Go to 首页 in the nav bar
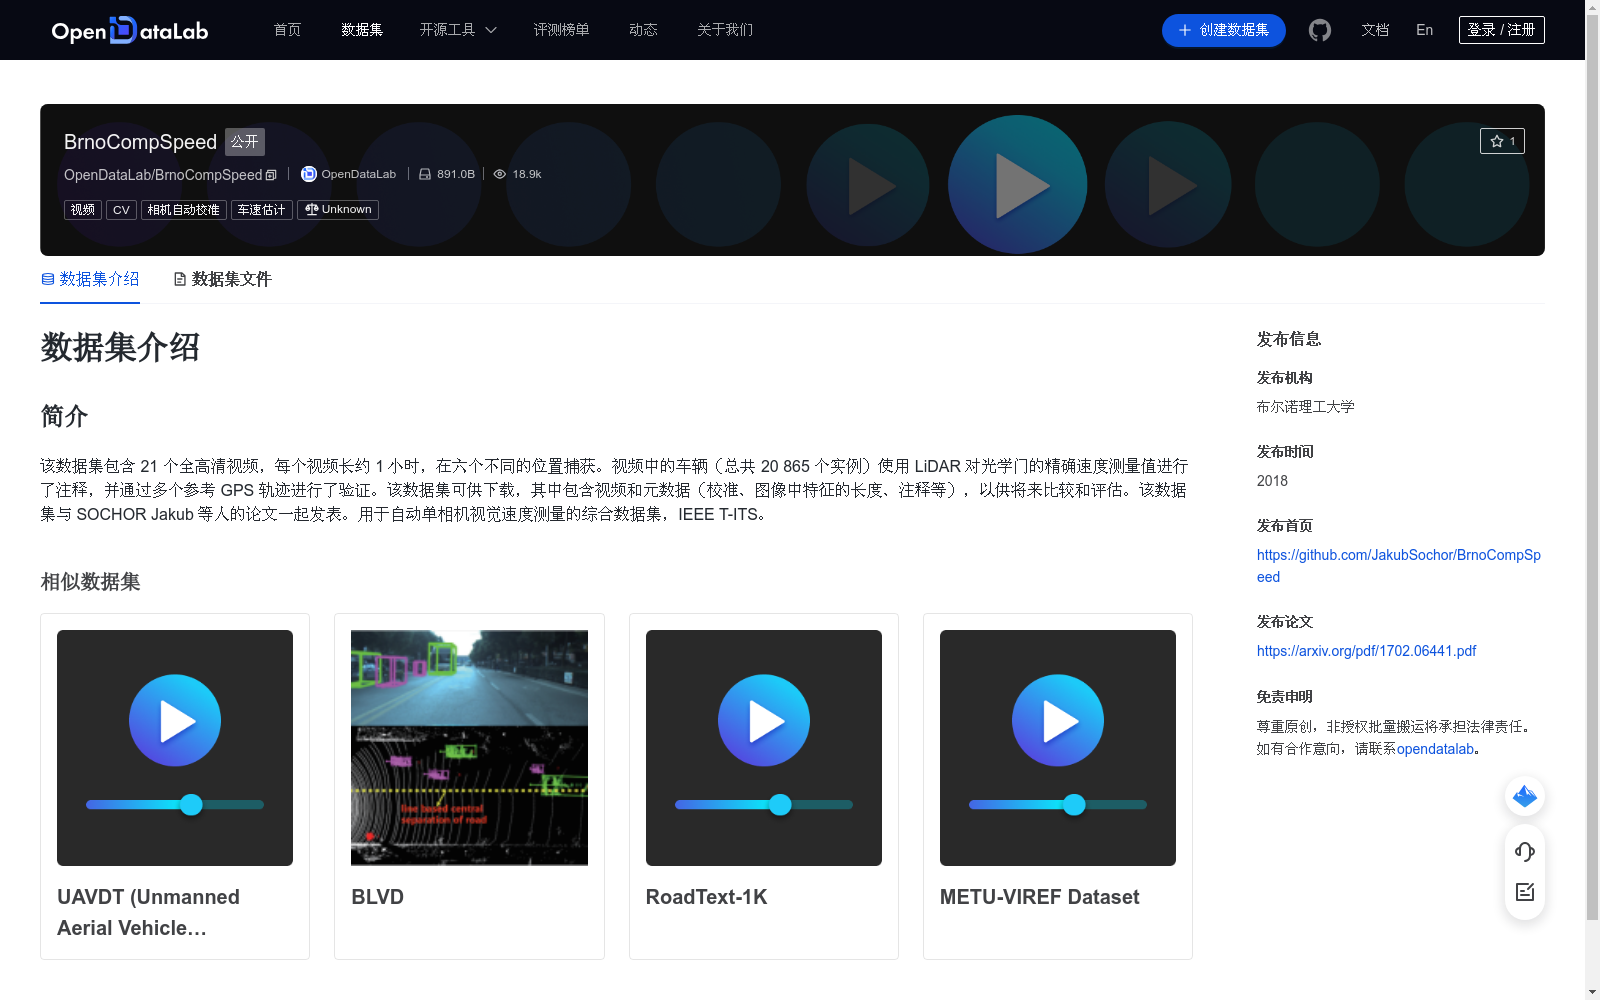 (288, 30)
